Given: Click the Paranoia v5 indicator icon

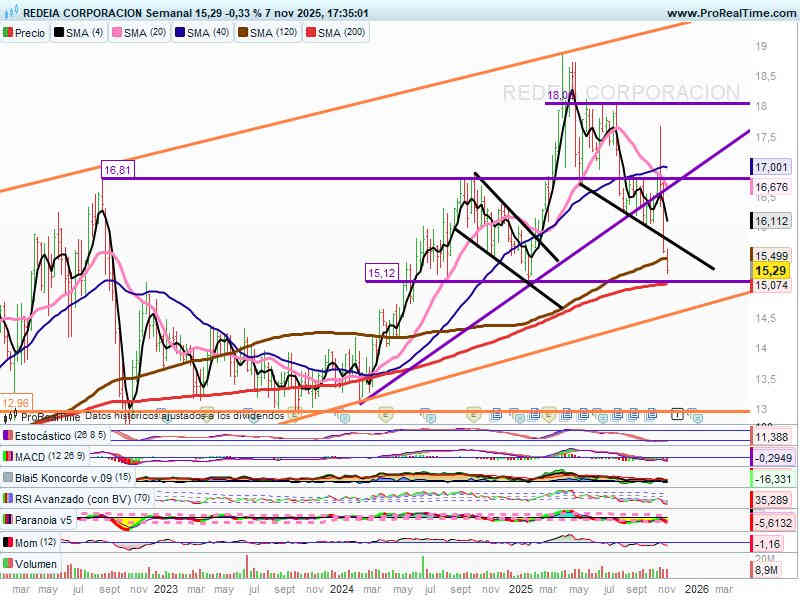Looking at the screenshot, I should coord(9,520).
